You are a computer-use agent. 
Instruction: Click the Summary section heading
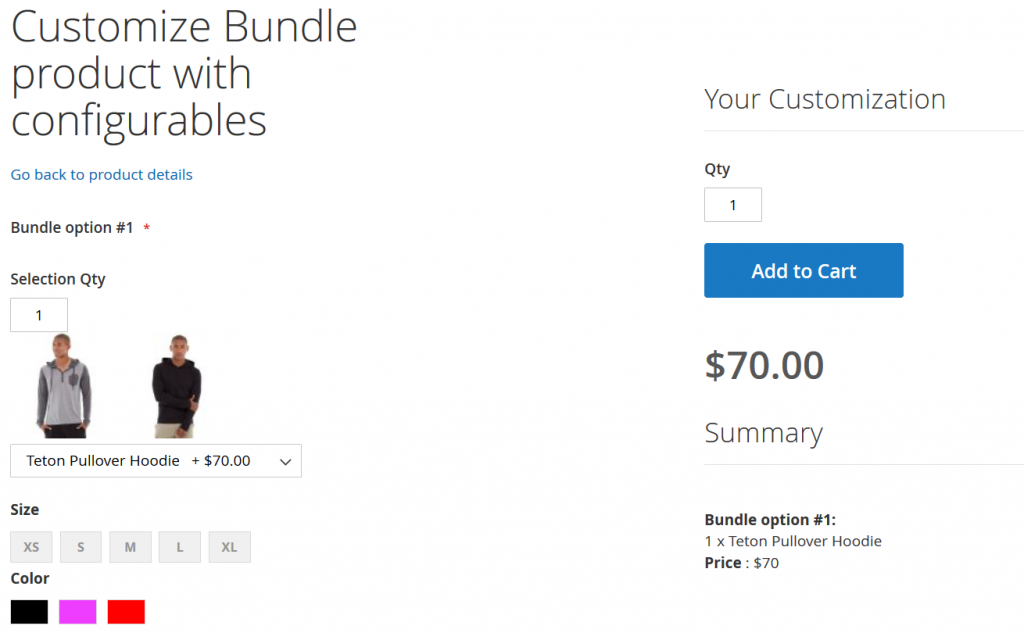764,432
